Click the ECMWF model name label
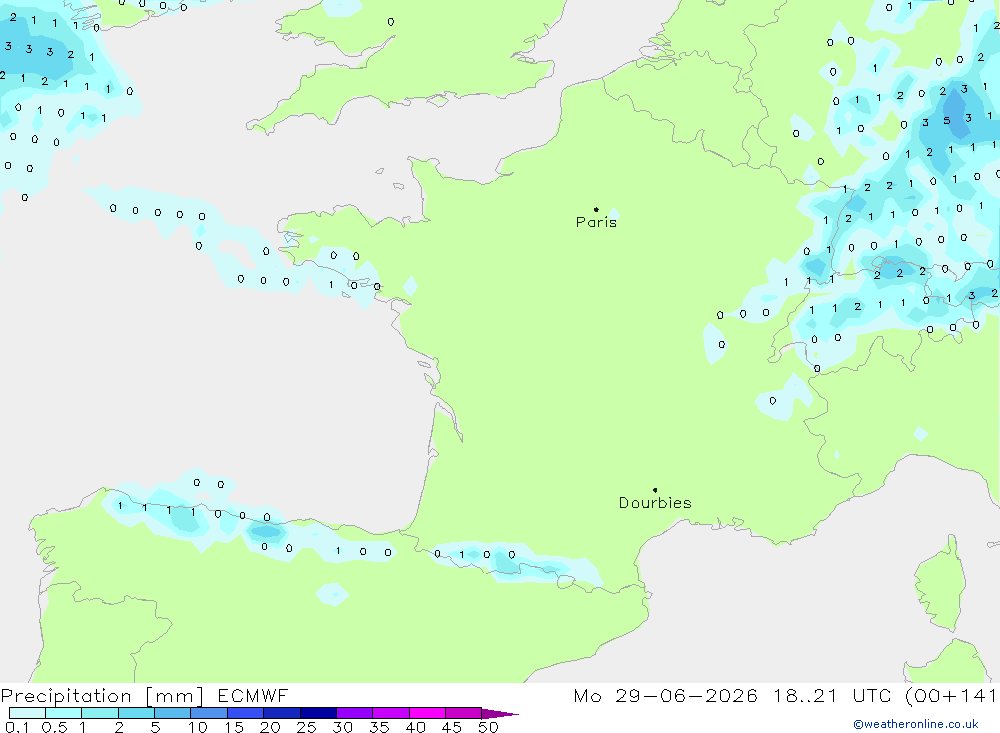 pos(253,695)
